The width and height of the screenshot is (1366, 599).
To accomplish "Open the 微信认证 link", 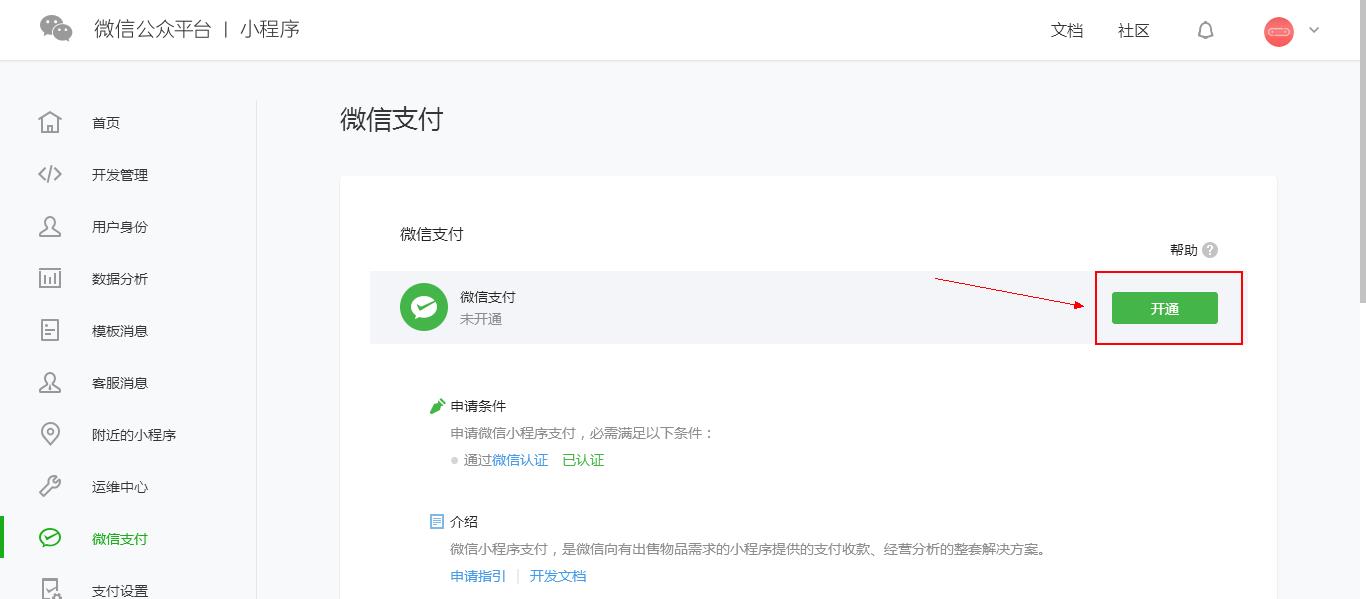I will coord(520,460).
